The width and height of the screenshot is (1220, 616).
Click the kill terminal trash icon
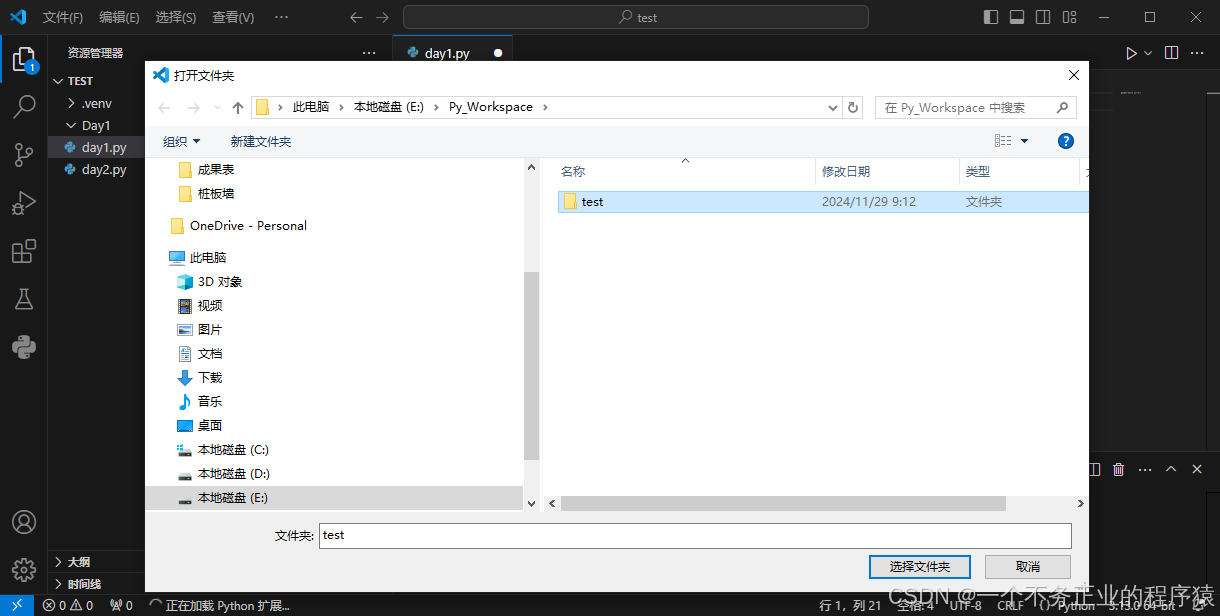coord(1119,469)
